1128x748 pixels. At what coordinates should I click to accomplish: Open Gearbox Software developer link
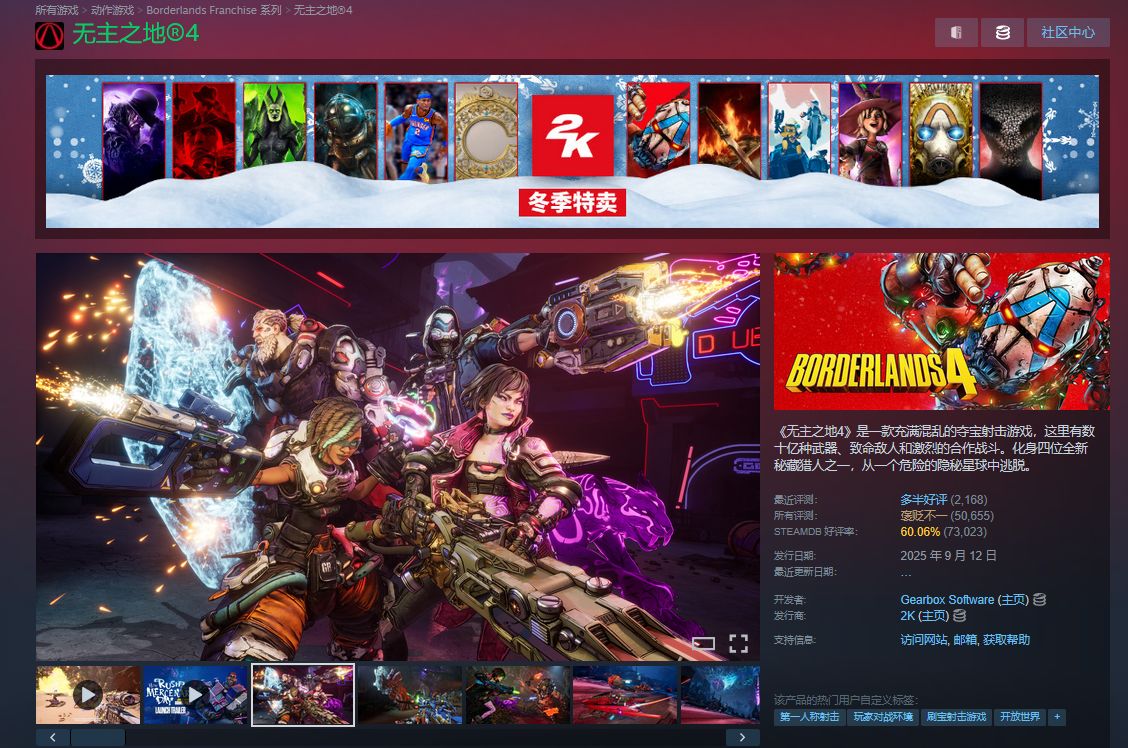pos(947,599)
